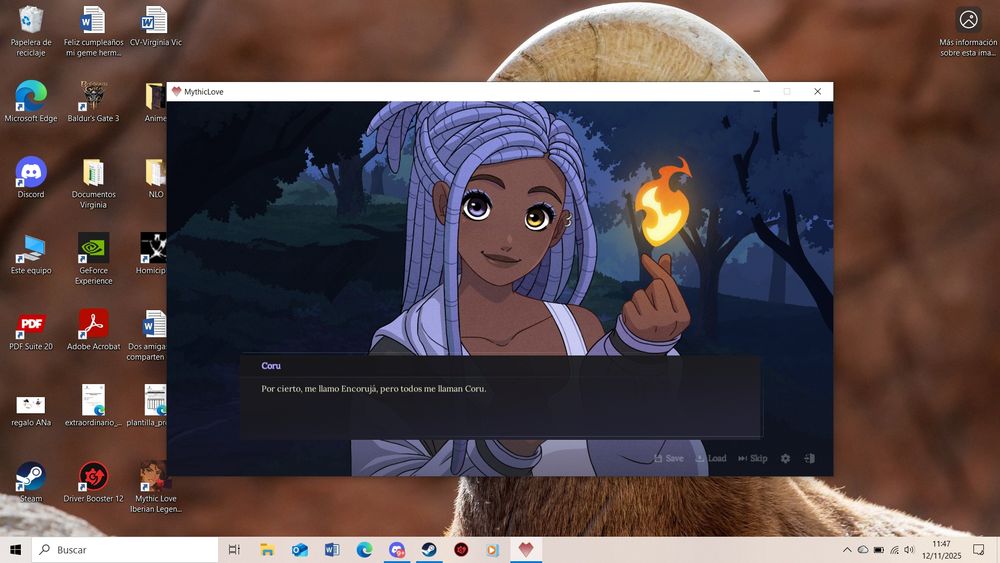
Task: Open Microsoft Edge from the taskbar
Action: point(365,550)
